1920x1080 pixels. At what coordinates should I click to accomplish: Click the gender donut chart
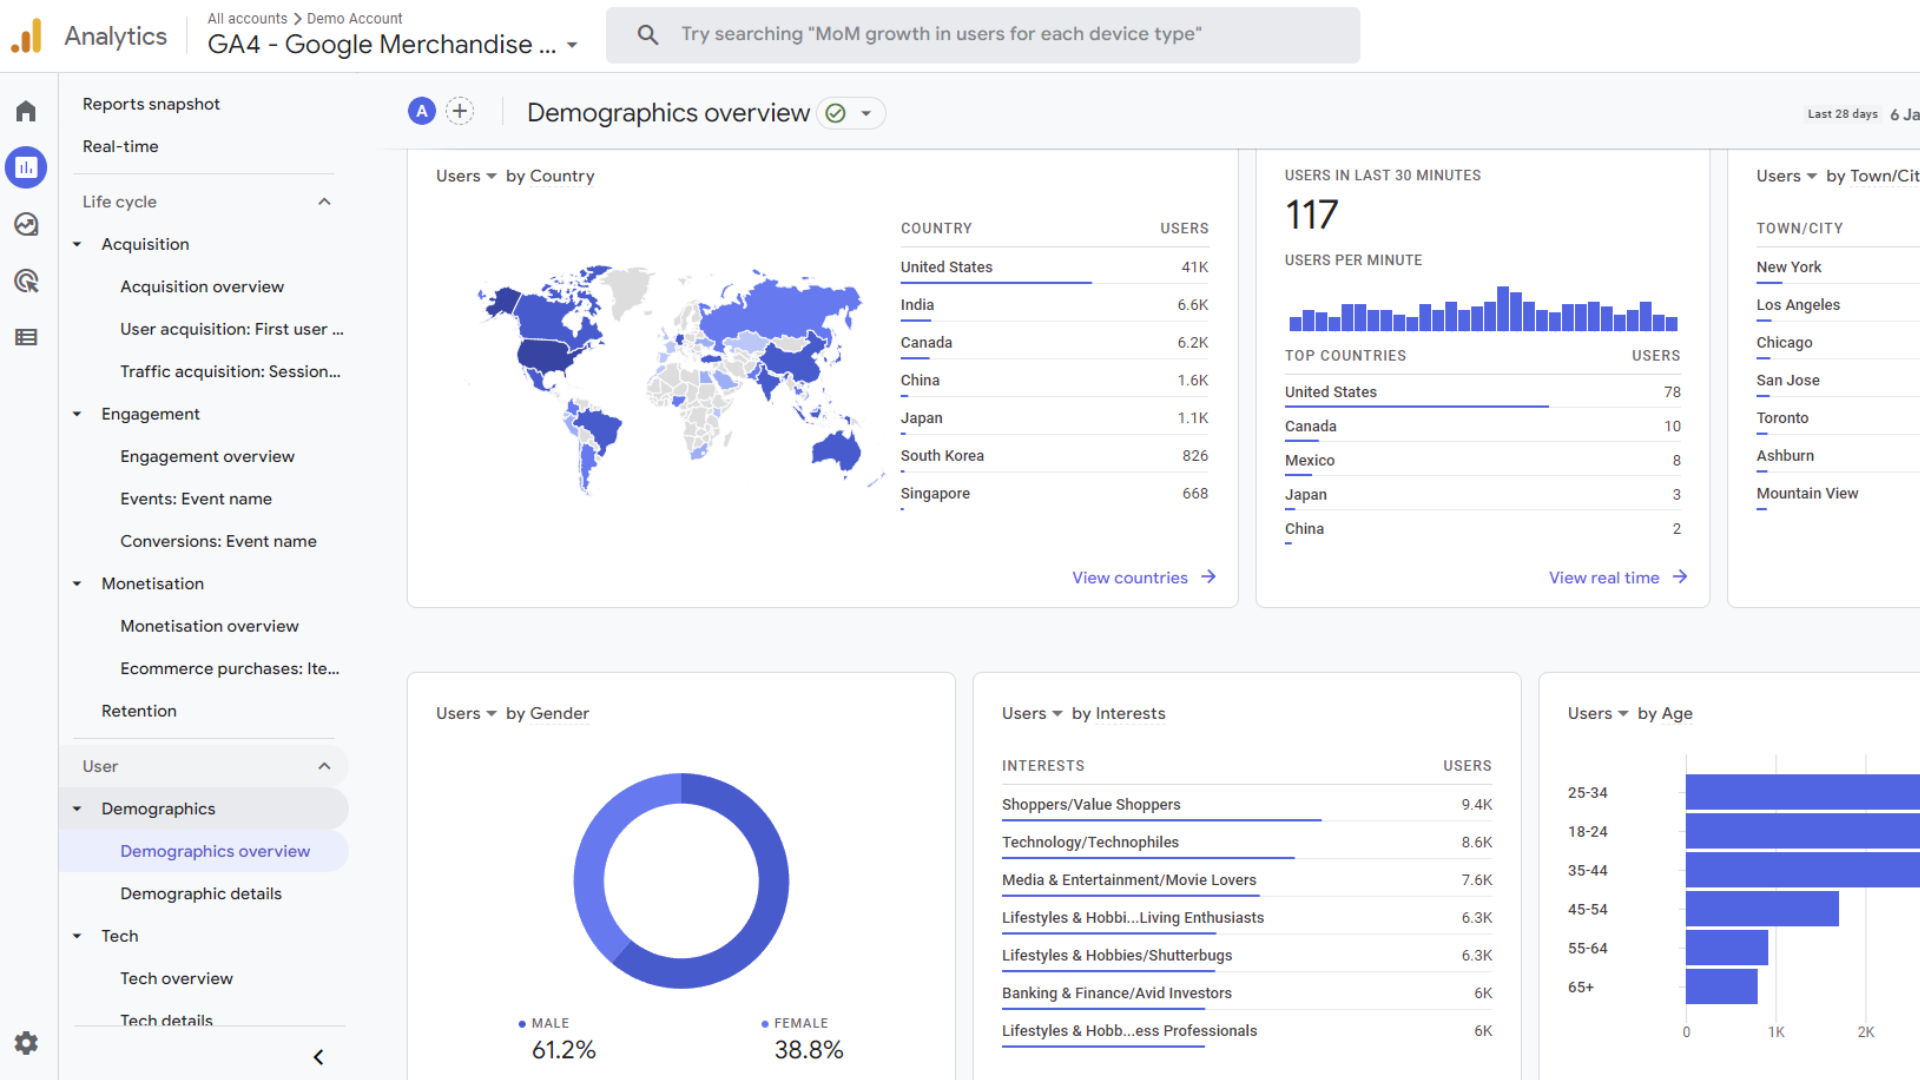click(x=681, y=880)
